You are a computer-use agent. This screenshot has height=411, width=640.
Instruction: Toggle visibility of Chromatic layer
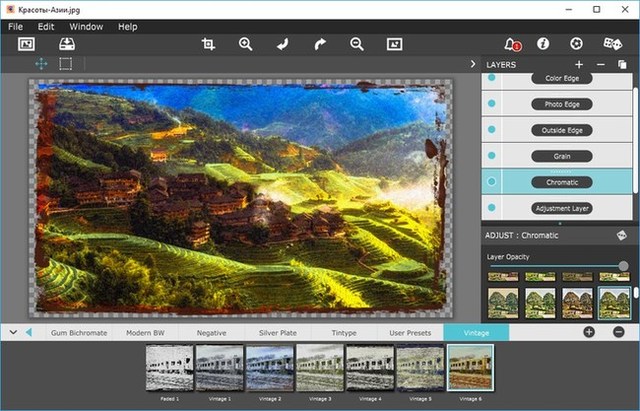(492, 182)
